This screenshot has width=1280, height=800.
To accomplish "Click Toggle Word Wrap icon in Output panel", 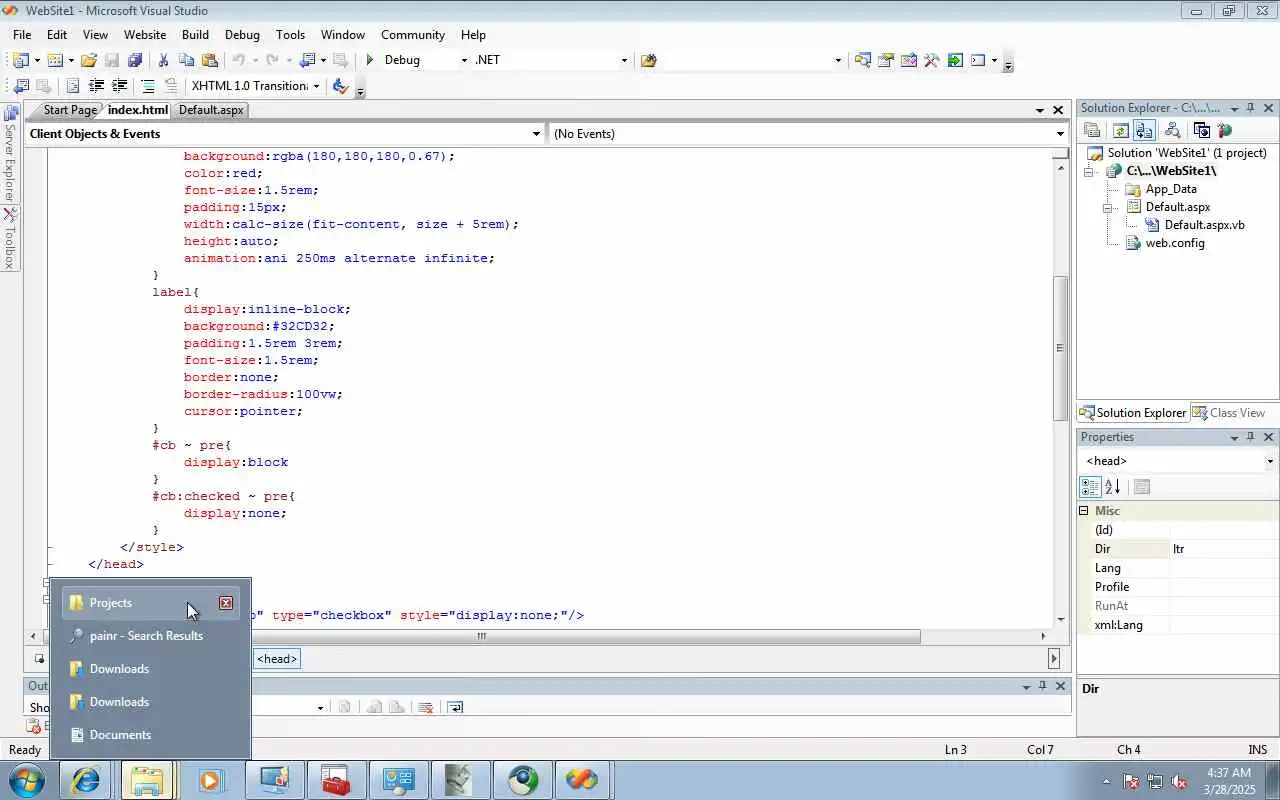I will (455, 707).
